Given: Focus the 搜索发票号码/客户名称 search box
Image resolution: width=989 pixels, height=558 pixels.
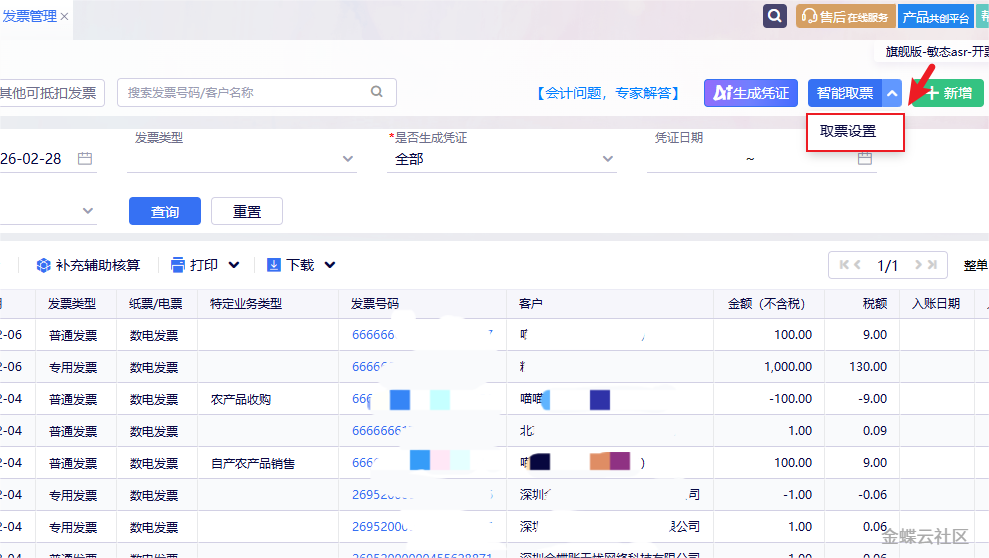Looking at the screenshot, I should (x=257, y=93).
